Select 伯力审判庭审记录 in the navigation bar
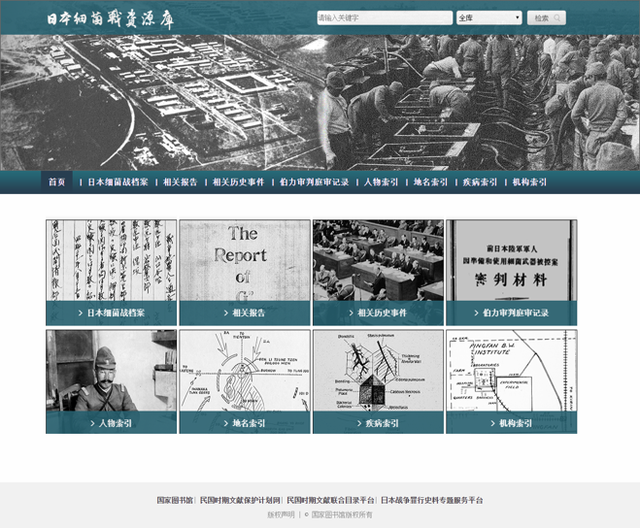 (x=313, y=183)
